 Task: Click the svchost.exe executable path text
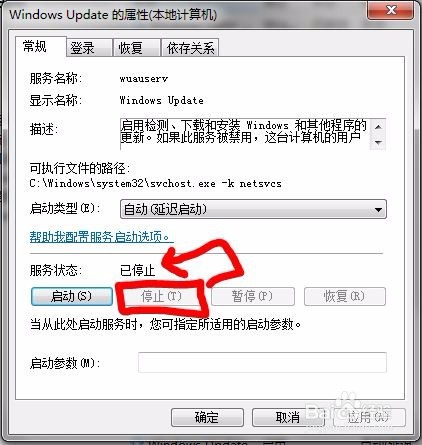155,183
